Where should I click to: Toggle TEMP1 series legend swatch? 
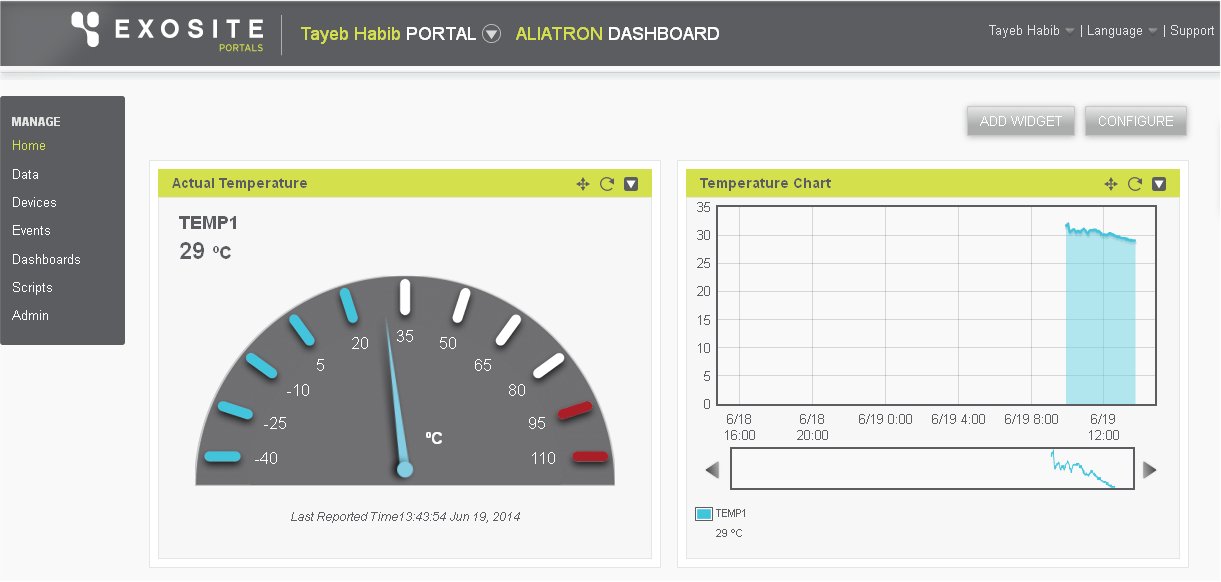click(x=704, y=514)
